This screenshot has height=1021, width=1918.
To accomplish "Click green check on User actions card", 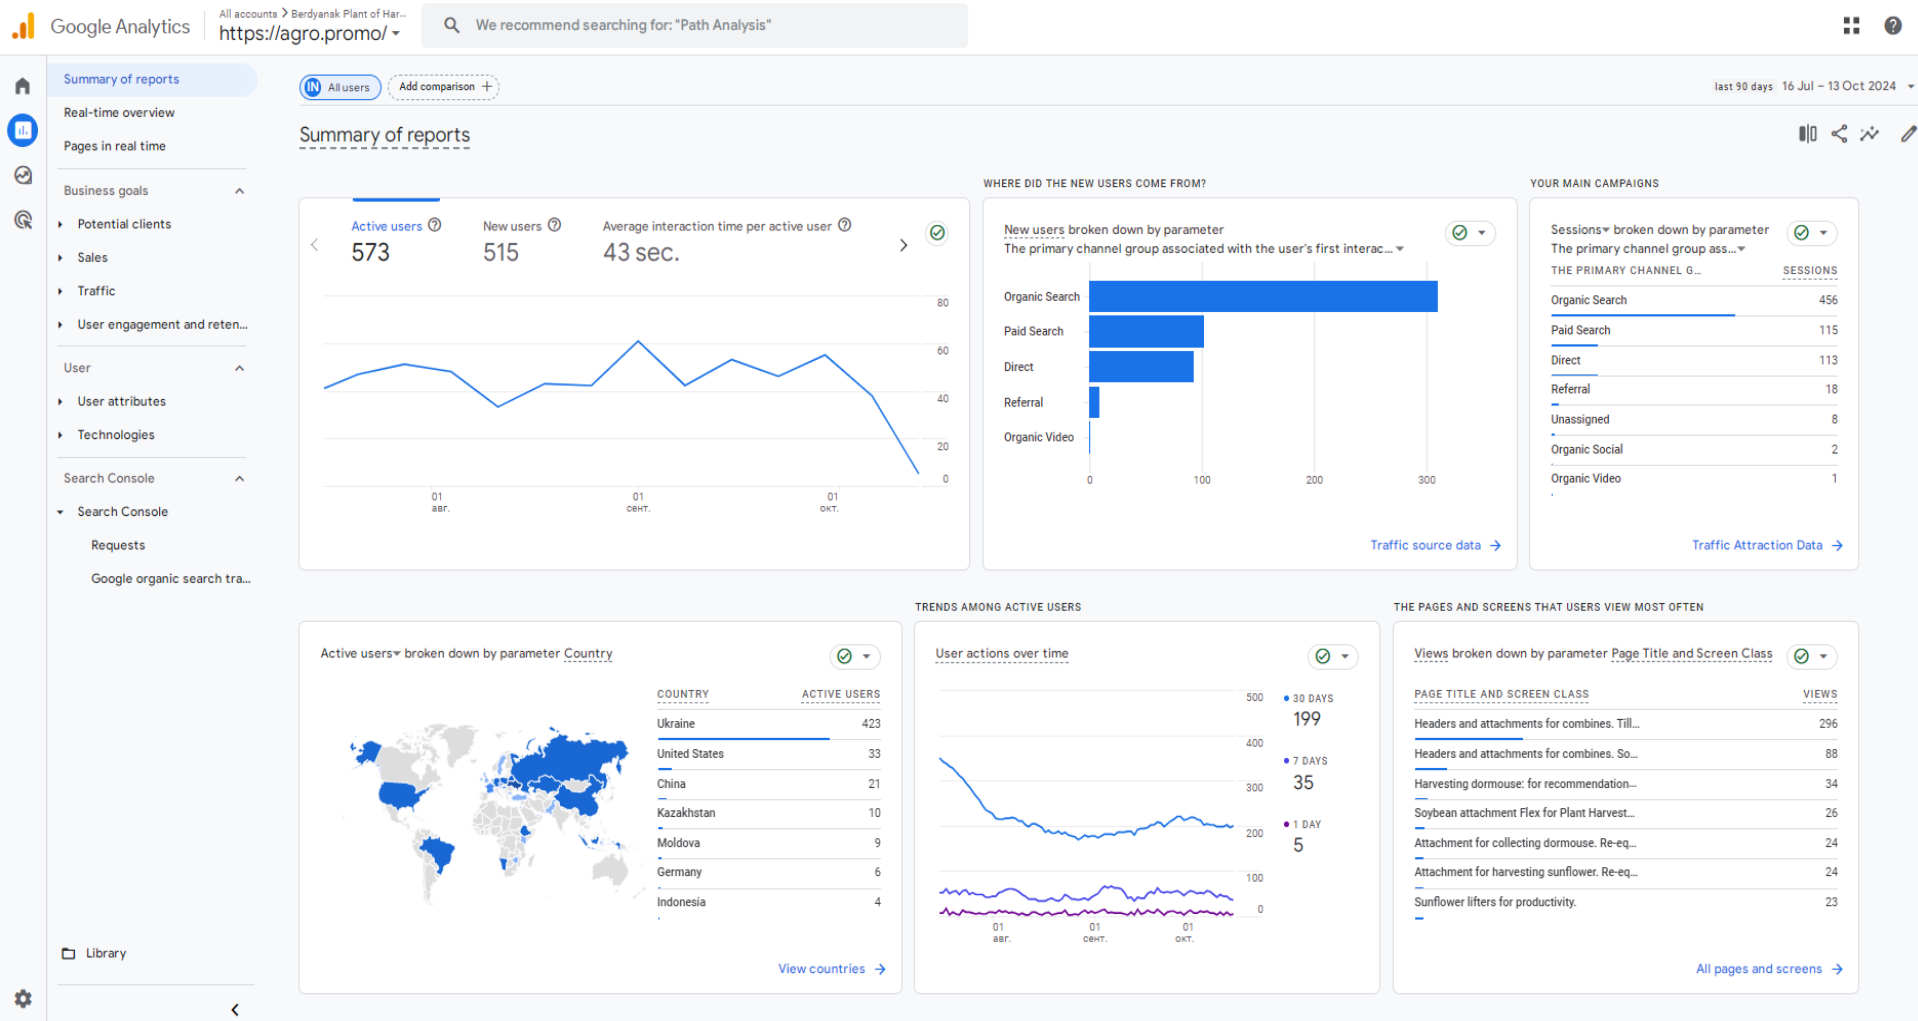I will tap(1322, 657).
